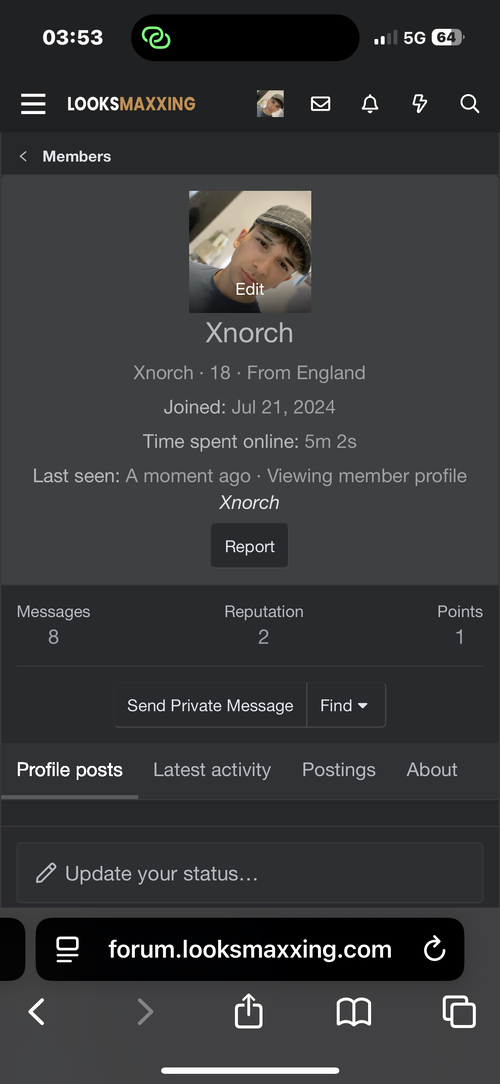Open the About tab
This screenshot has height=1084, width=500.
pos(432,769)
